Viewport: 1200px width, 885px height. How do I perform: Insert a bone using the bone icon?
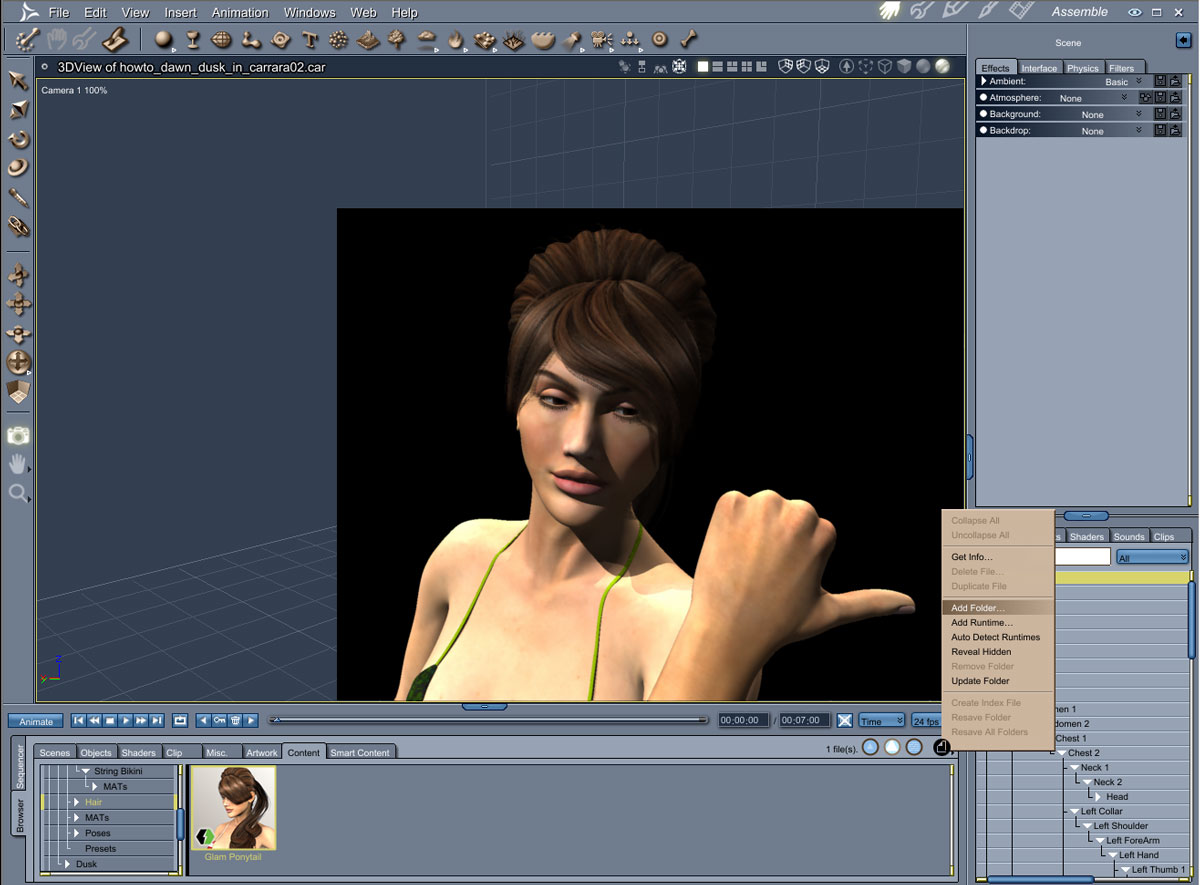689,40
